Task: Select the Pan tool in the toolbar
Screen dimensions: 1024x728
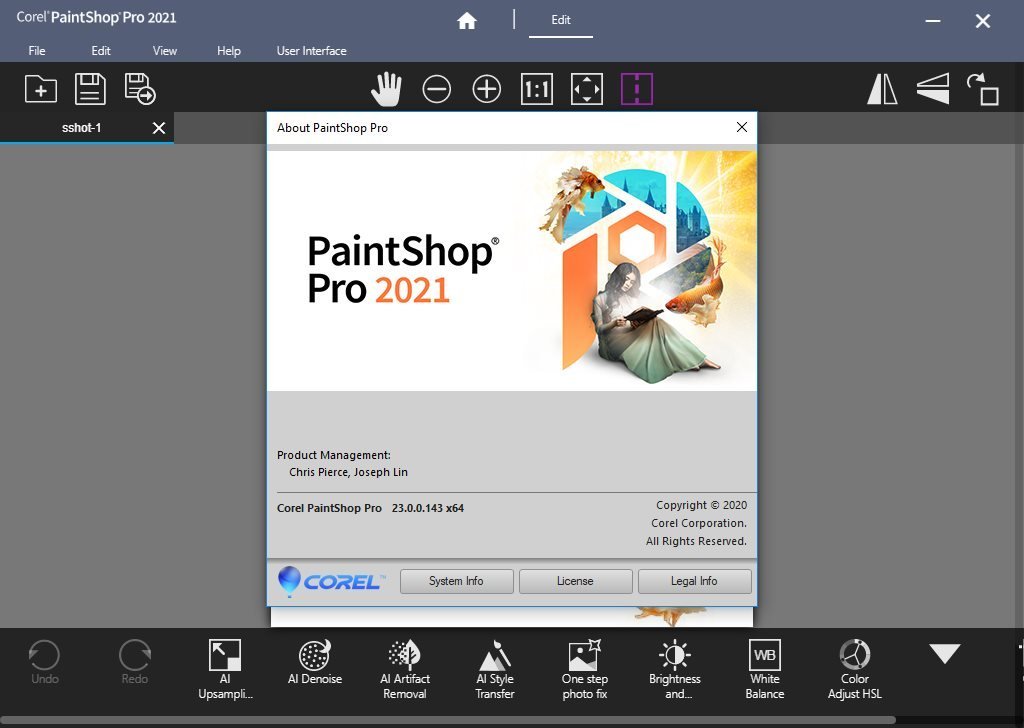Action: pos(386,89)
